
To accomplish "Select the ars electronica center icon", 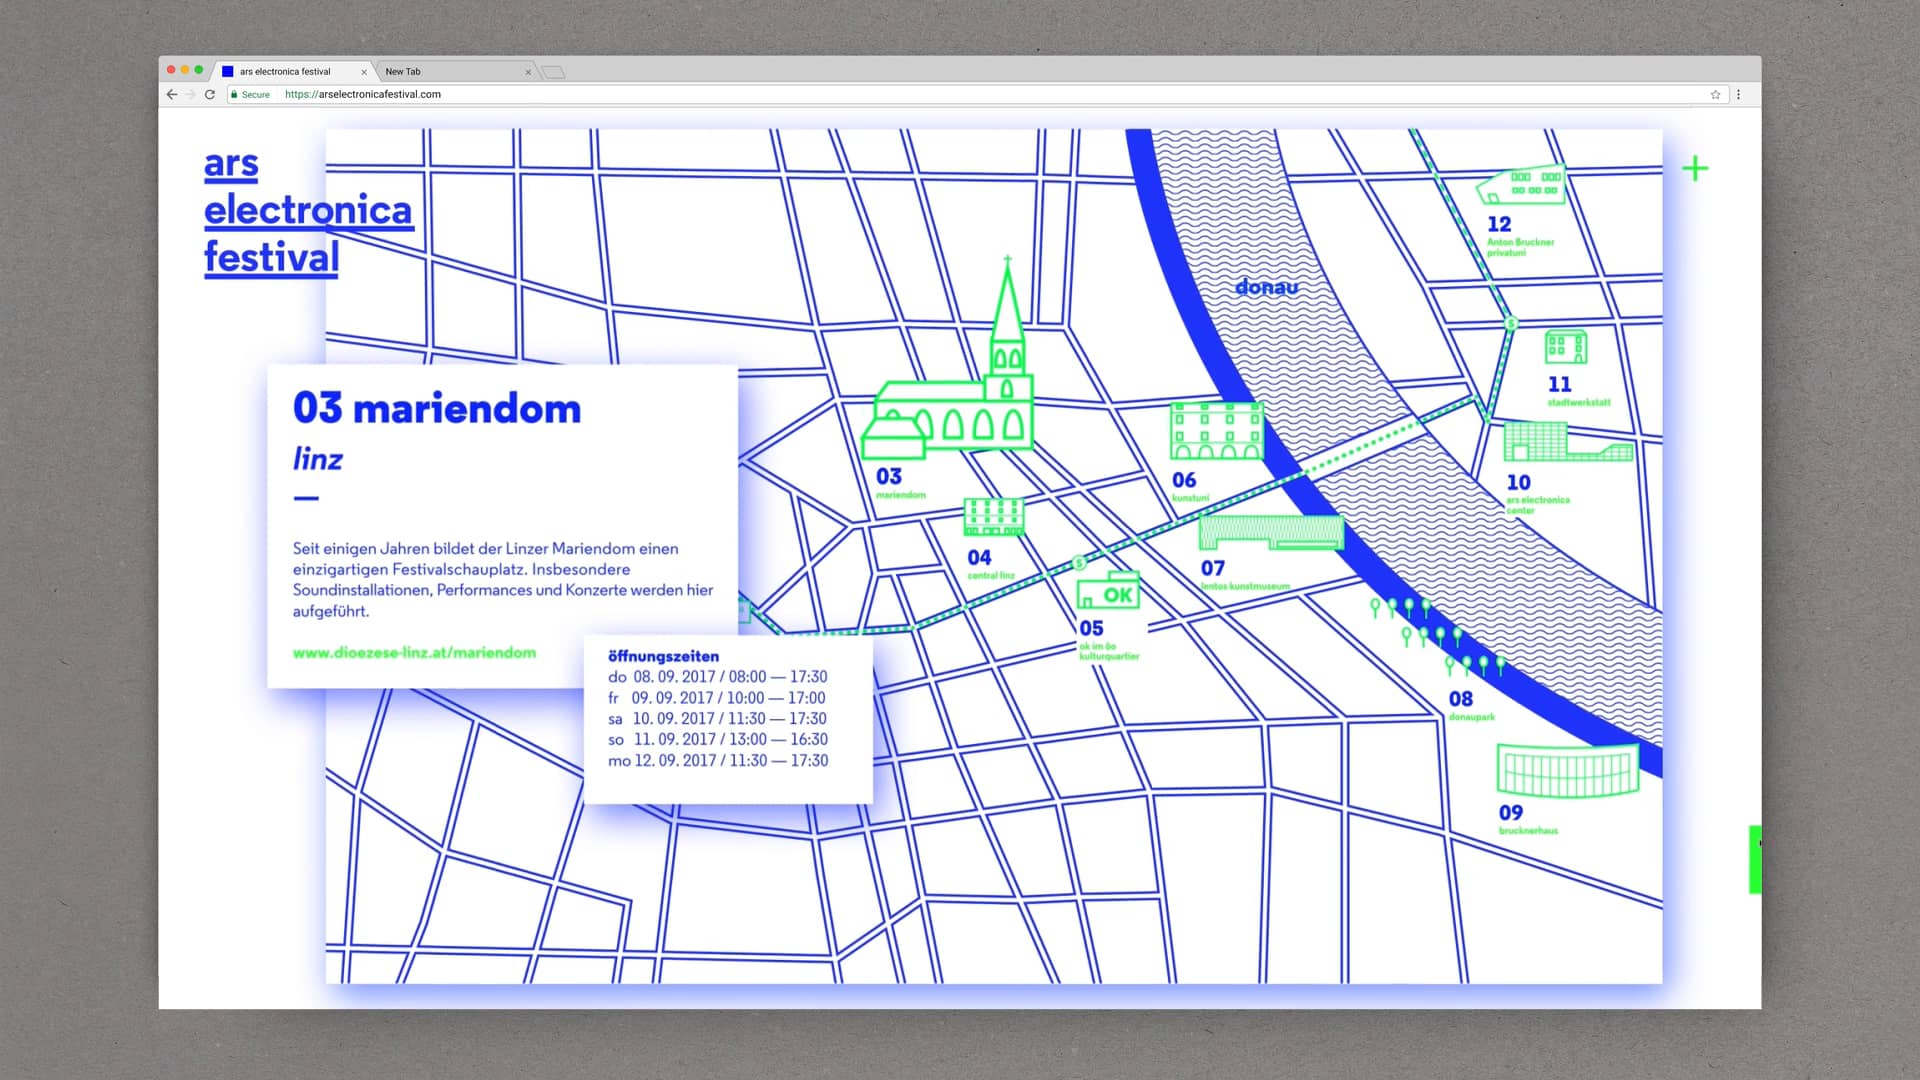I will (1568, 441).
